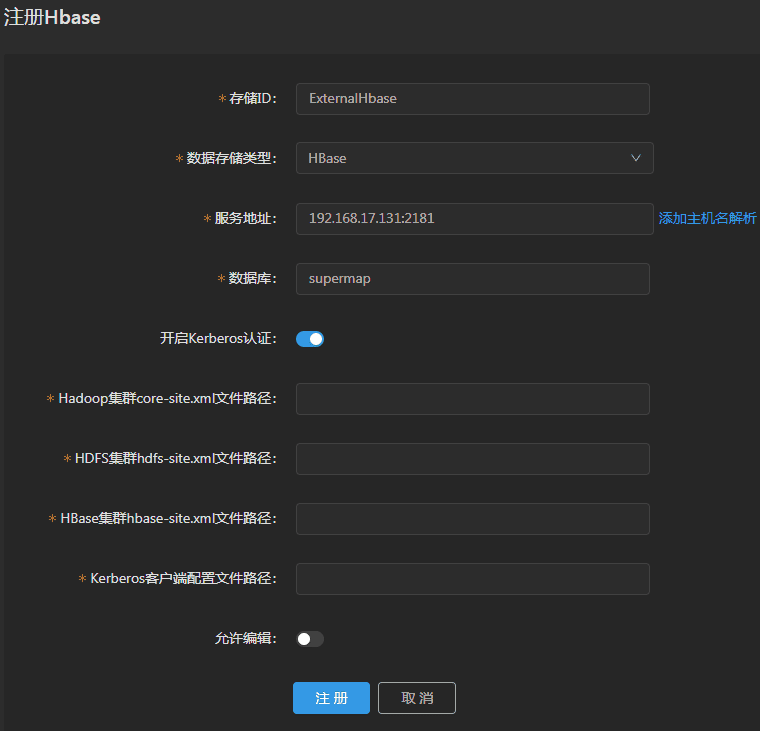Click the 开启Kerberos认证 label text
Viewport: 760px width, 731px height.
point(218,339)
